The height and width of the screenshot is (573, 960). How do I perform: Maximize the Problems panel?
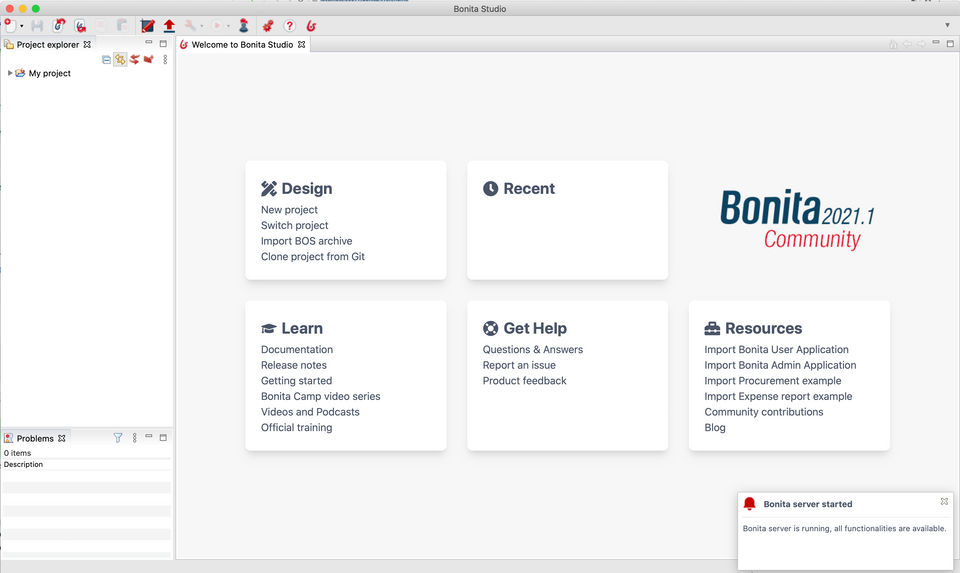click(163, 437)
